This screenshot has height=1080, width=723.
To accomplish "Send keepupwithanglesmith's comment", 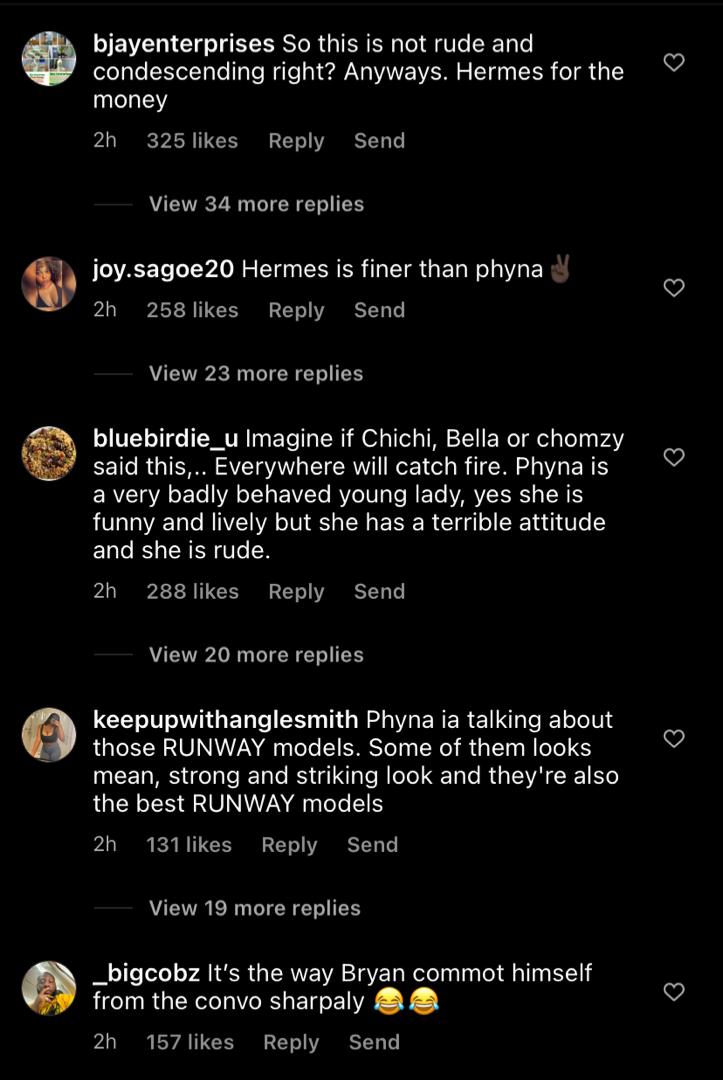I will (373, 844).
